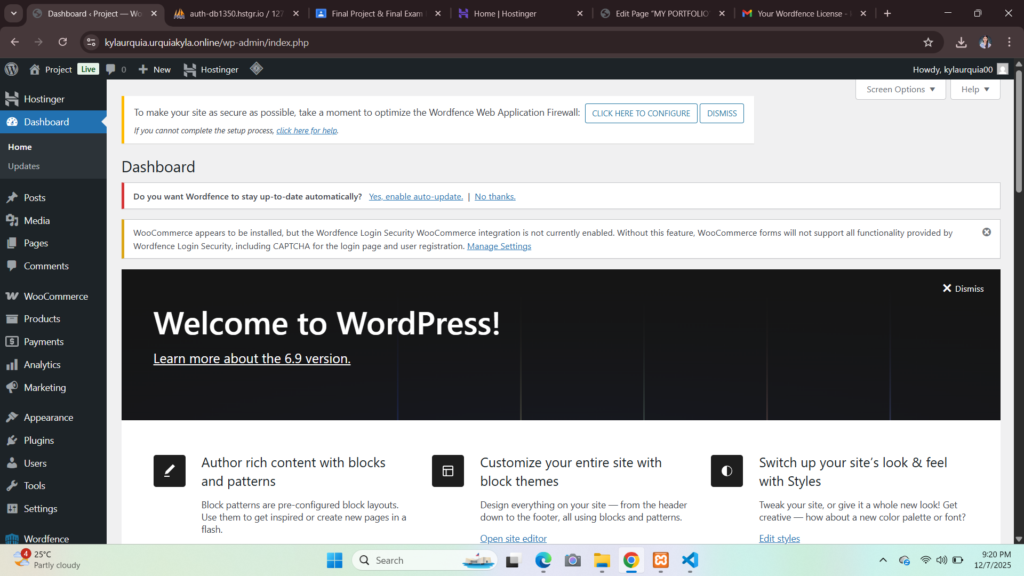Click the CLICK HERE TO CONFIGURE button
1024x576 pixels.
coord(641,113)
